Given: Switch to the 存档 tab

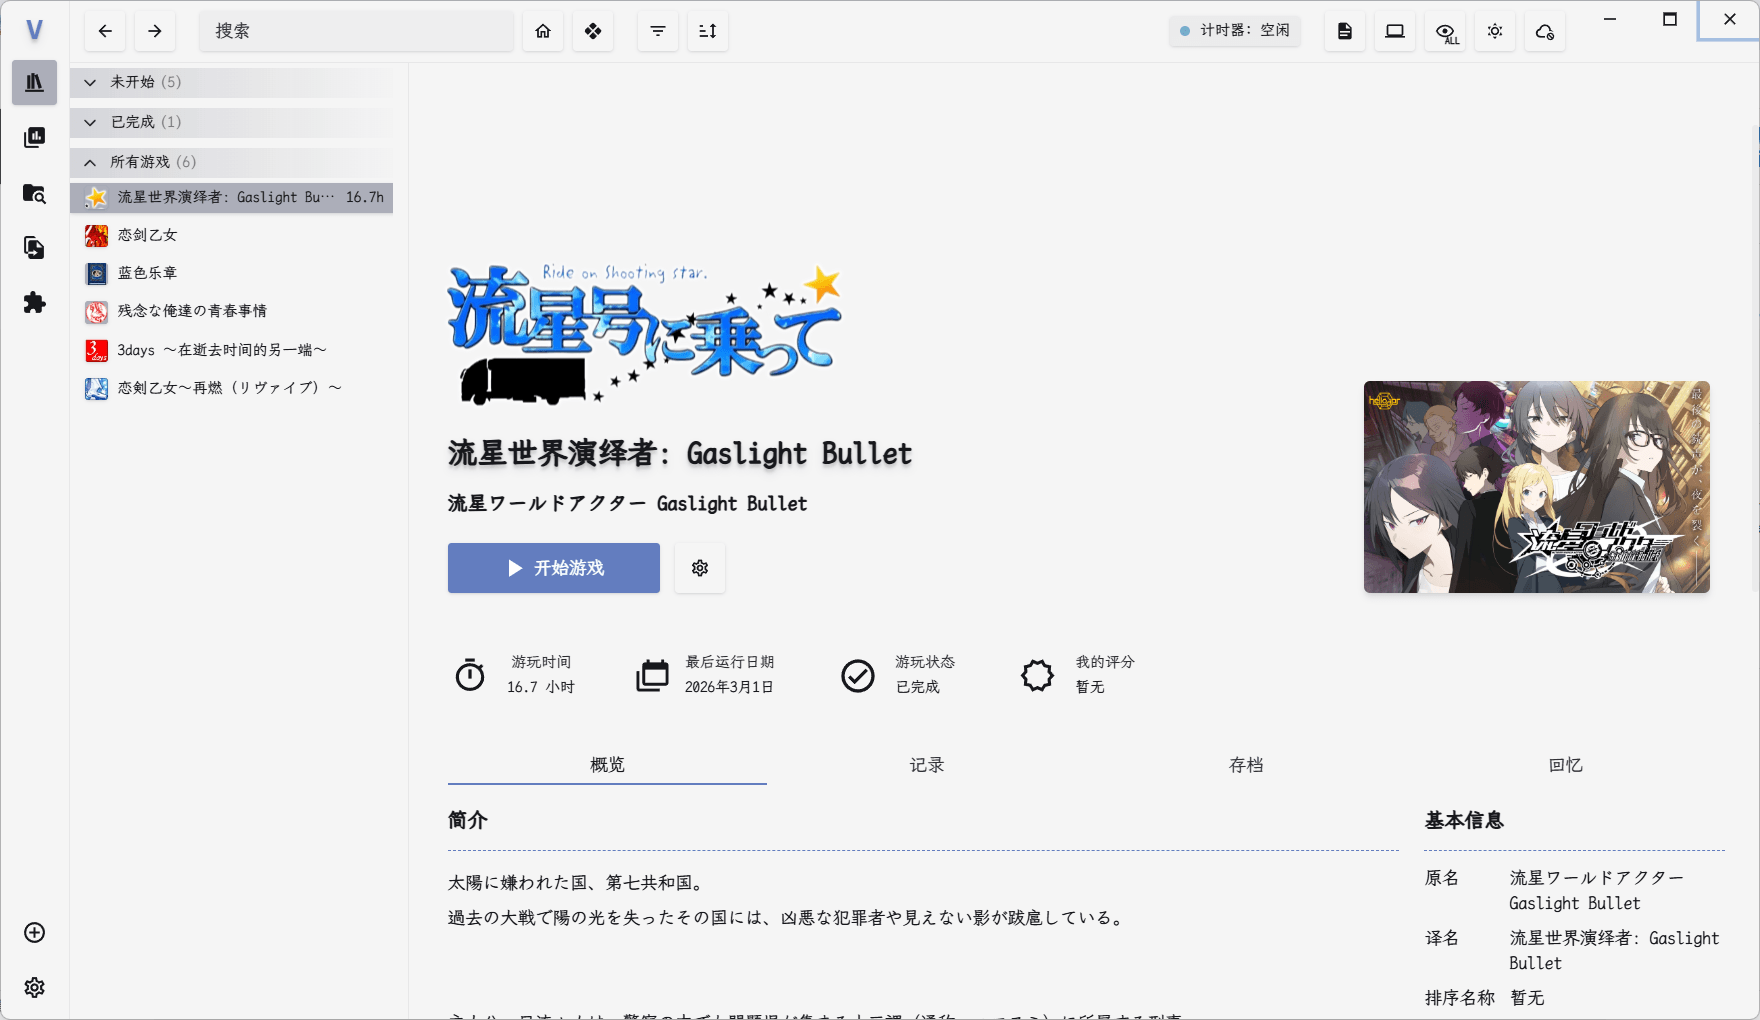Looking at the screenshot, I should tap(1246, 765).
